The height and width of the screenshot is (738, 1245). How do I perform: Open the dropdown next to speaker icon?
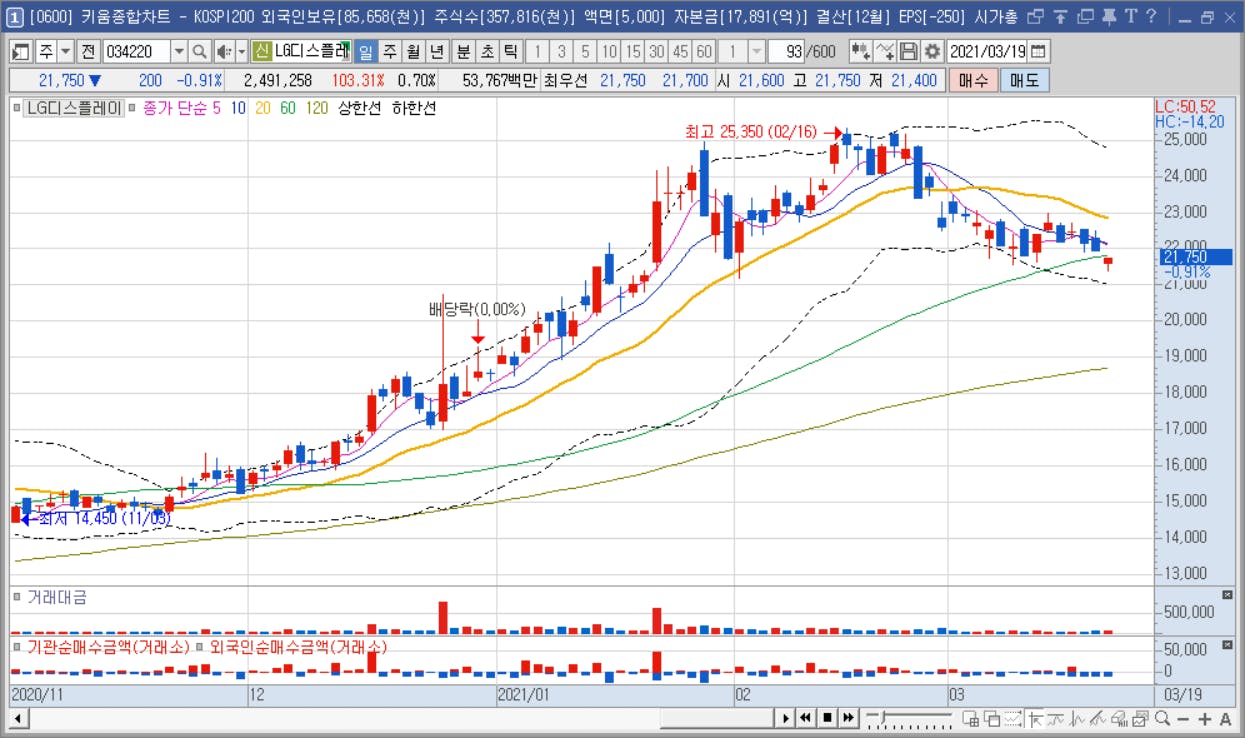[241, 51]
